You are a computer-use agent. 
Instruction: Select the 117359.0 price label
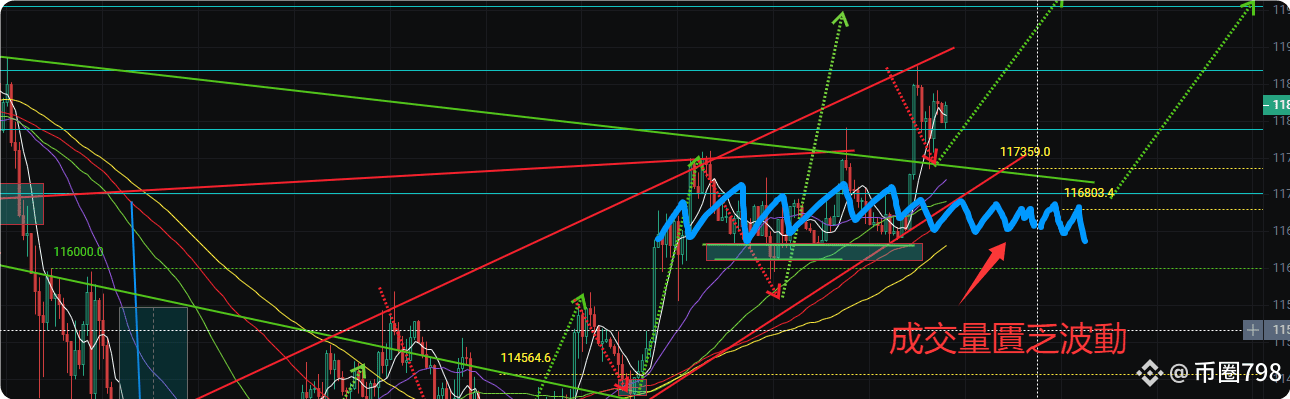1025,152
